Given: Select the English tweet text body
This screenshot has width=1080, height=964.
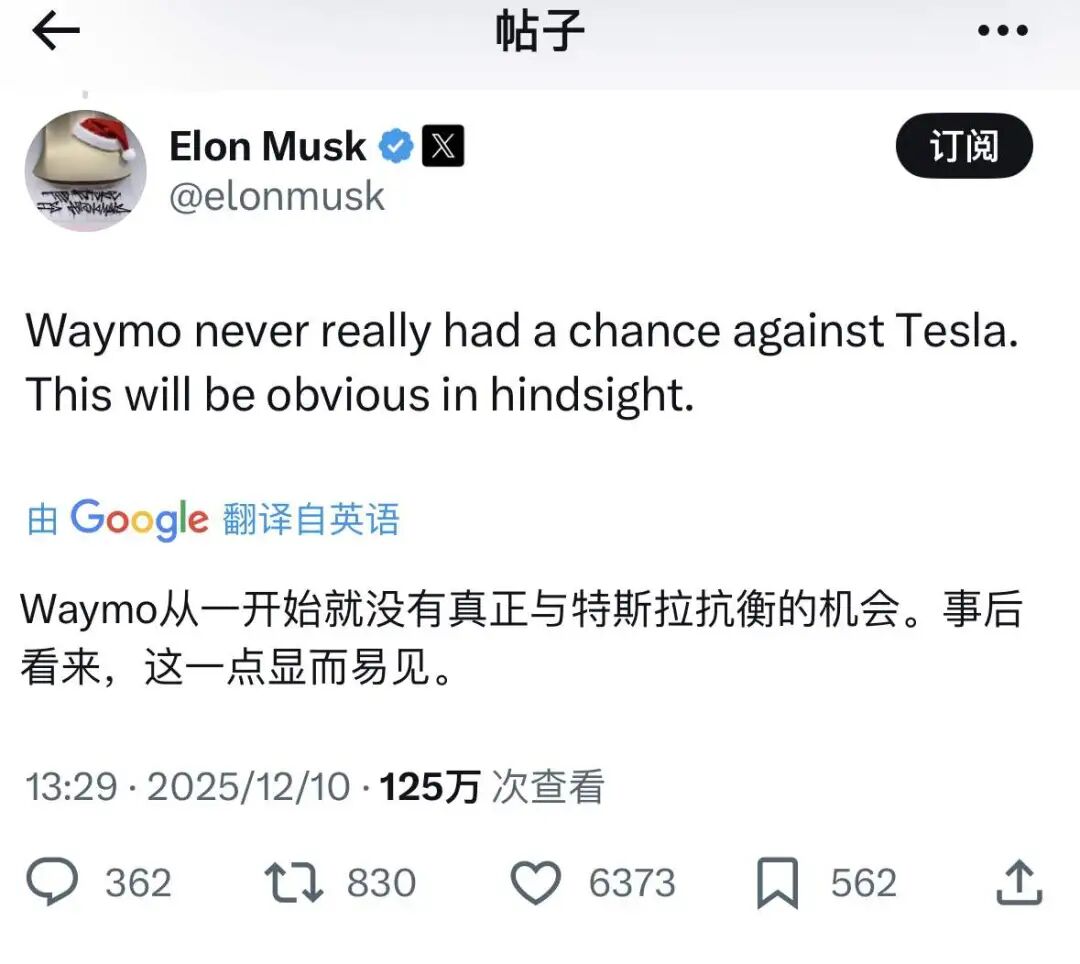Looking at the screenshot, I should click(x=520, y=362).
